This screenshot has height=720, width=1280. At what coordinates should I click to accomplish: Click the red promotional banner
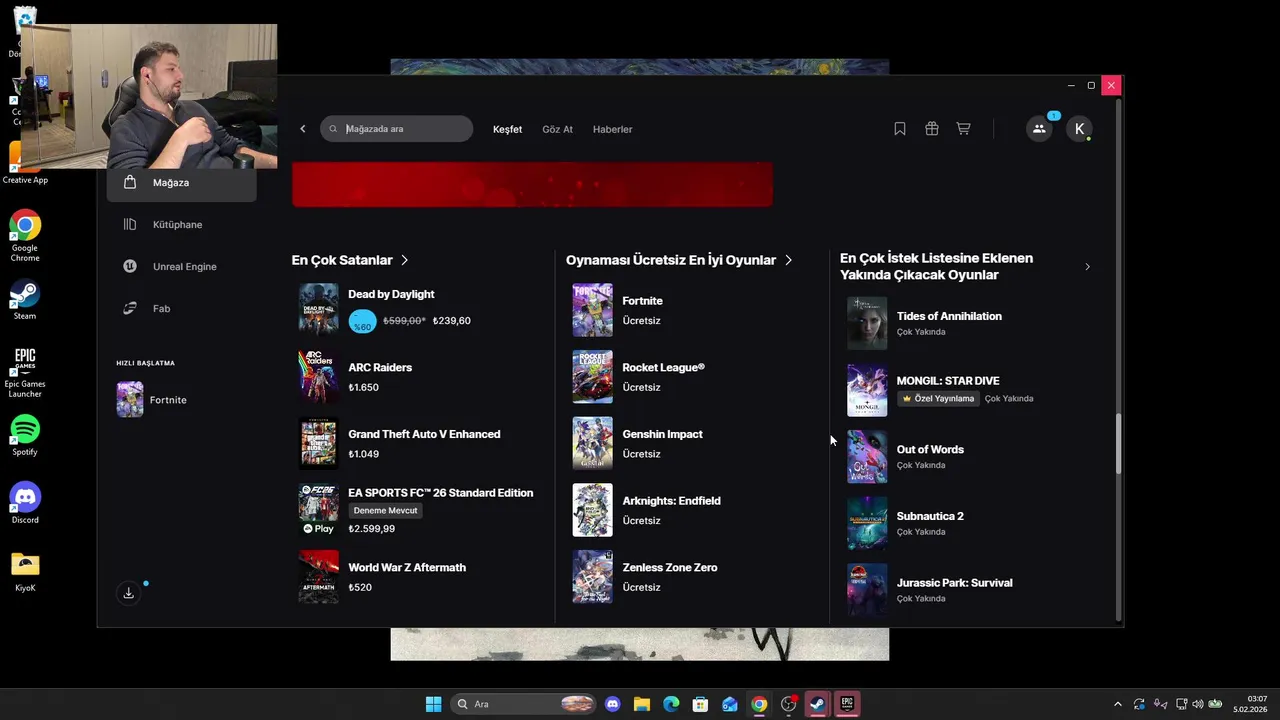point(532,184)
